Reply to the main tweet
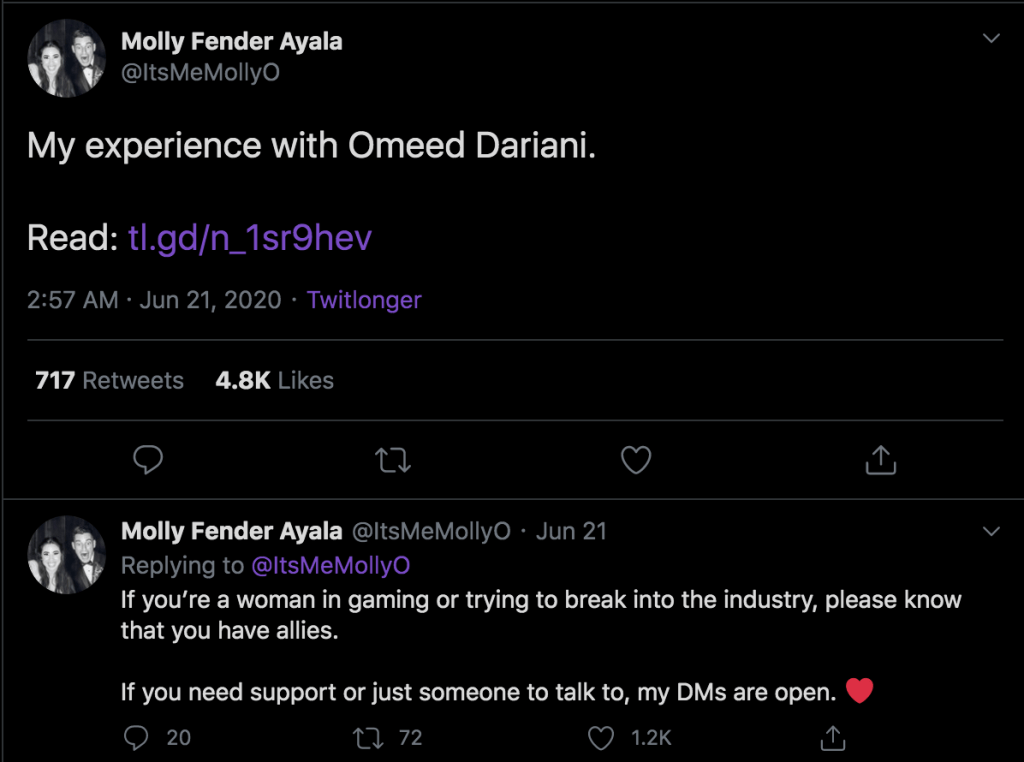The width and height of the screenshot is (1024, 762). 148,460
